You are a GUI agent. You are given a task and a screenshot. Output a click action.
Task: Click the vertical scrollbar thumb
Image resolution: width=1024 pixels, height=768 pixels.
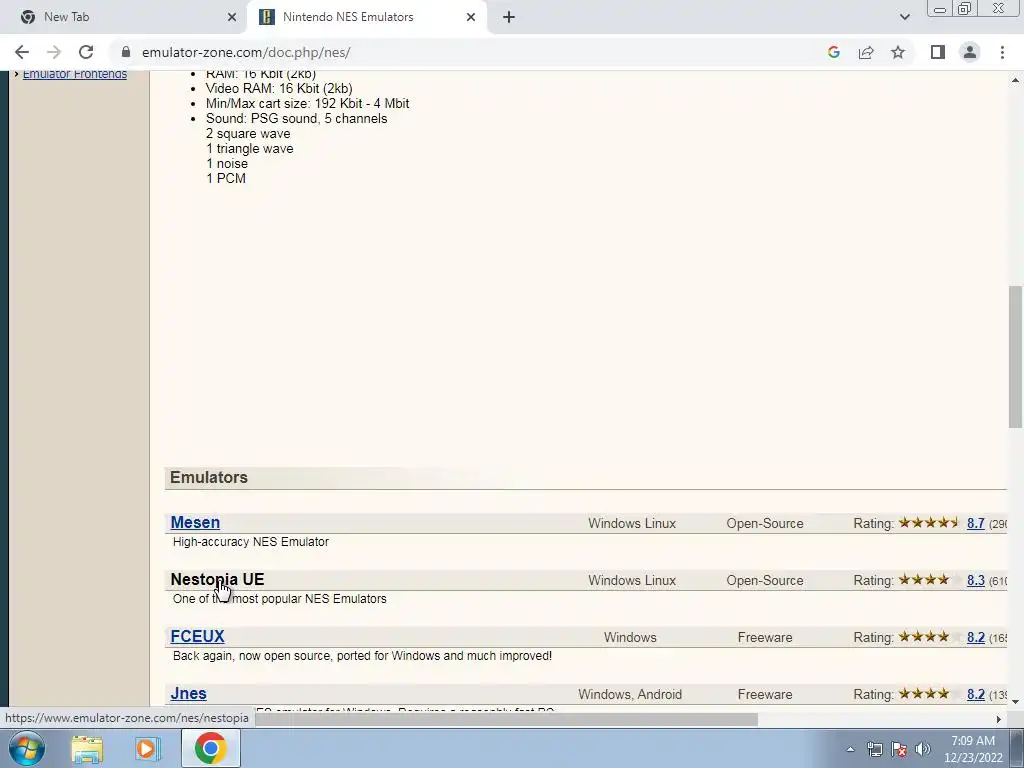tap(1015, 357)
